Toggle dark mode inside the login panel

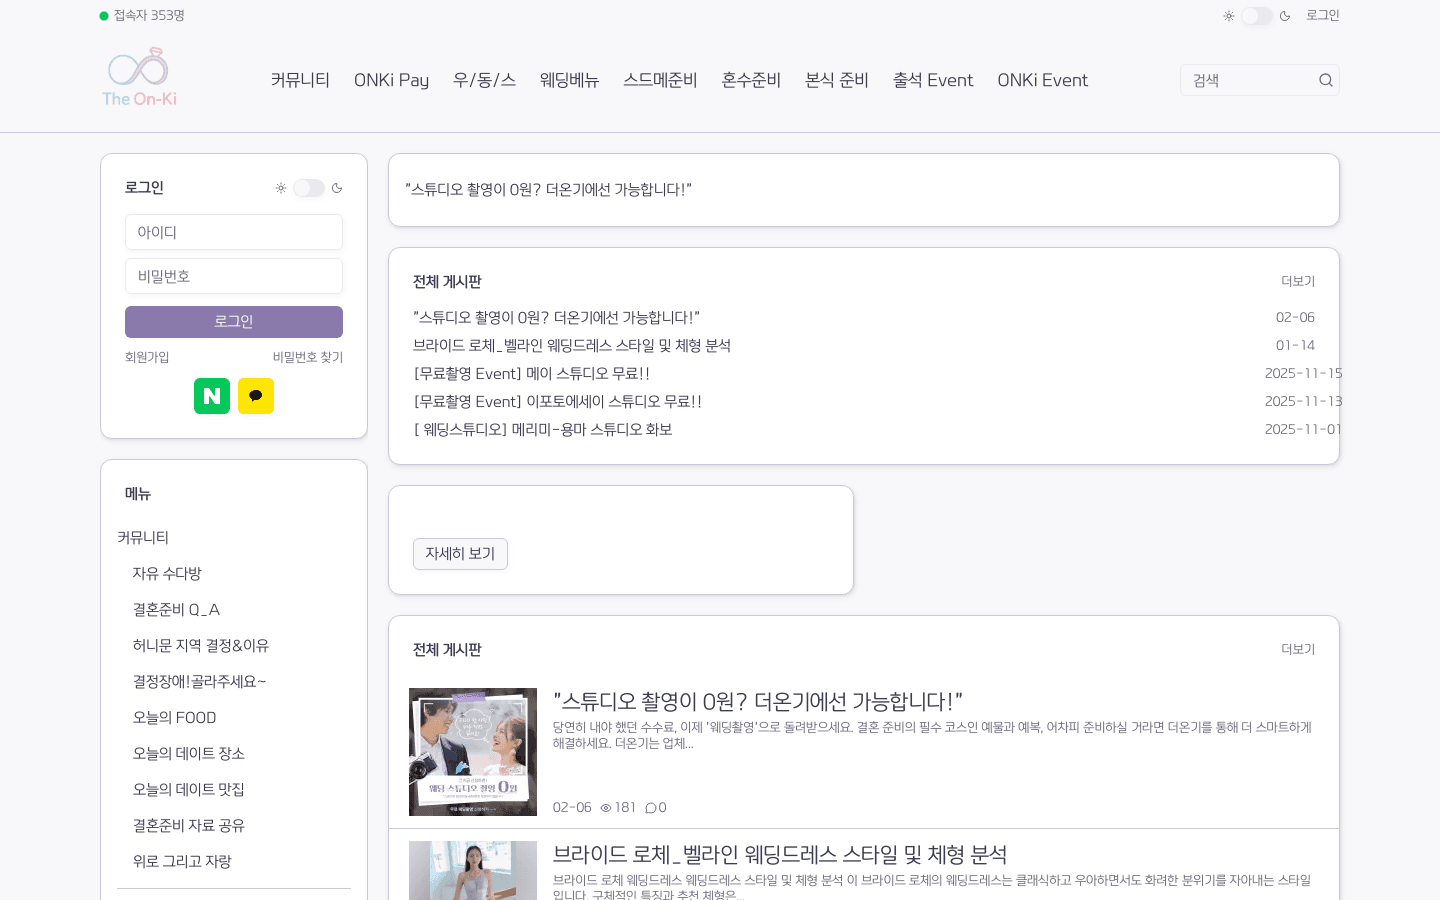pos(309,188)
